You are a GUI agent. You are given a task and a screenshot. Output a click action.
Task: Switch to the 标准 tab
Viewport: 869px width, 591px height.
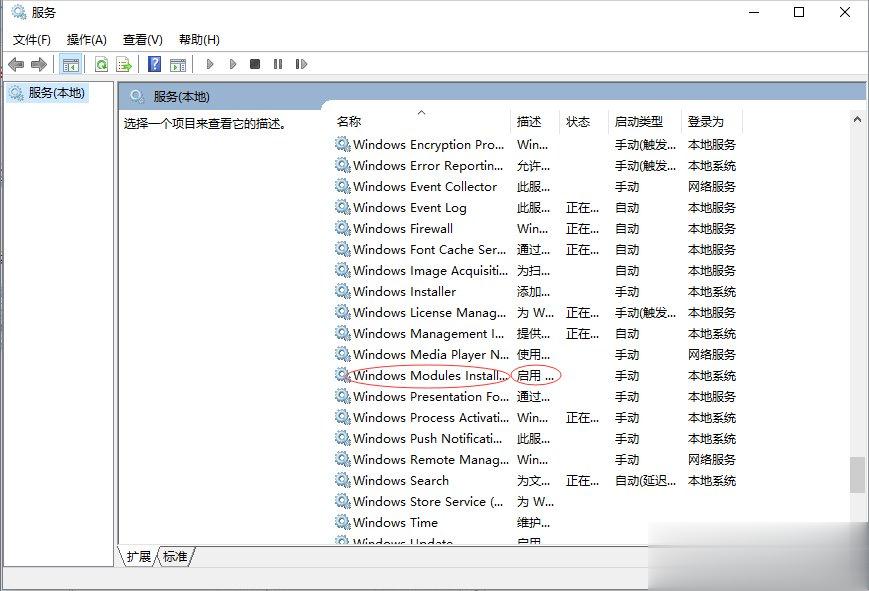pos(175,556)
